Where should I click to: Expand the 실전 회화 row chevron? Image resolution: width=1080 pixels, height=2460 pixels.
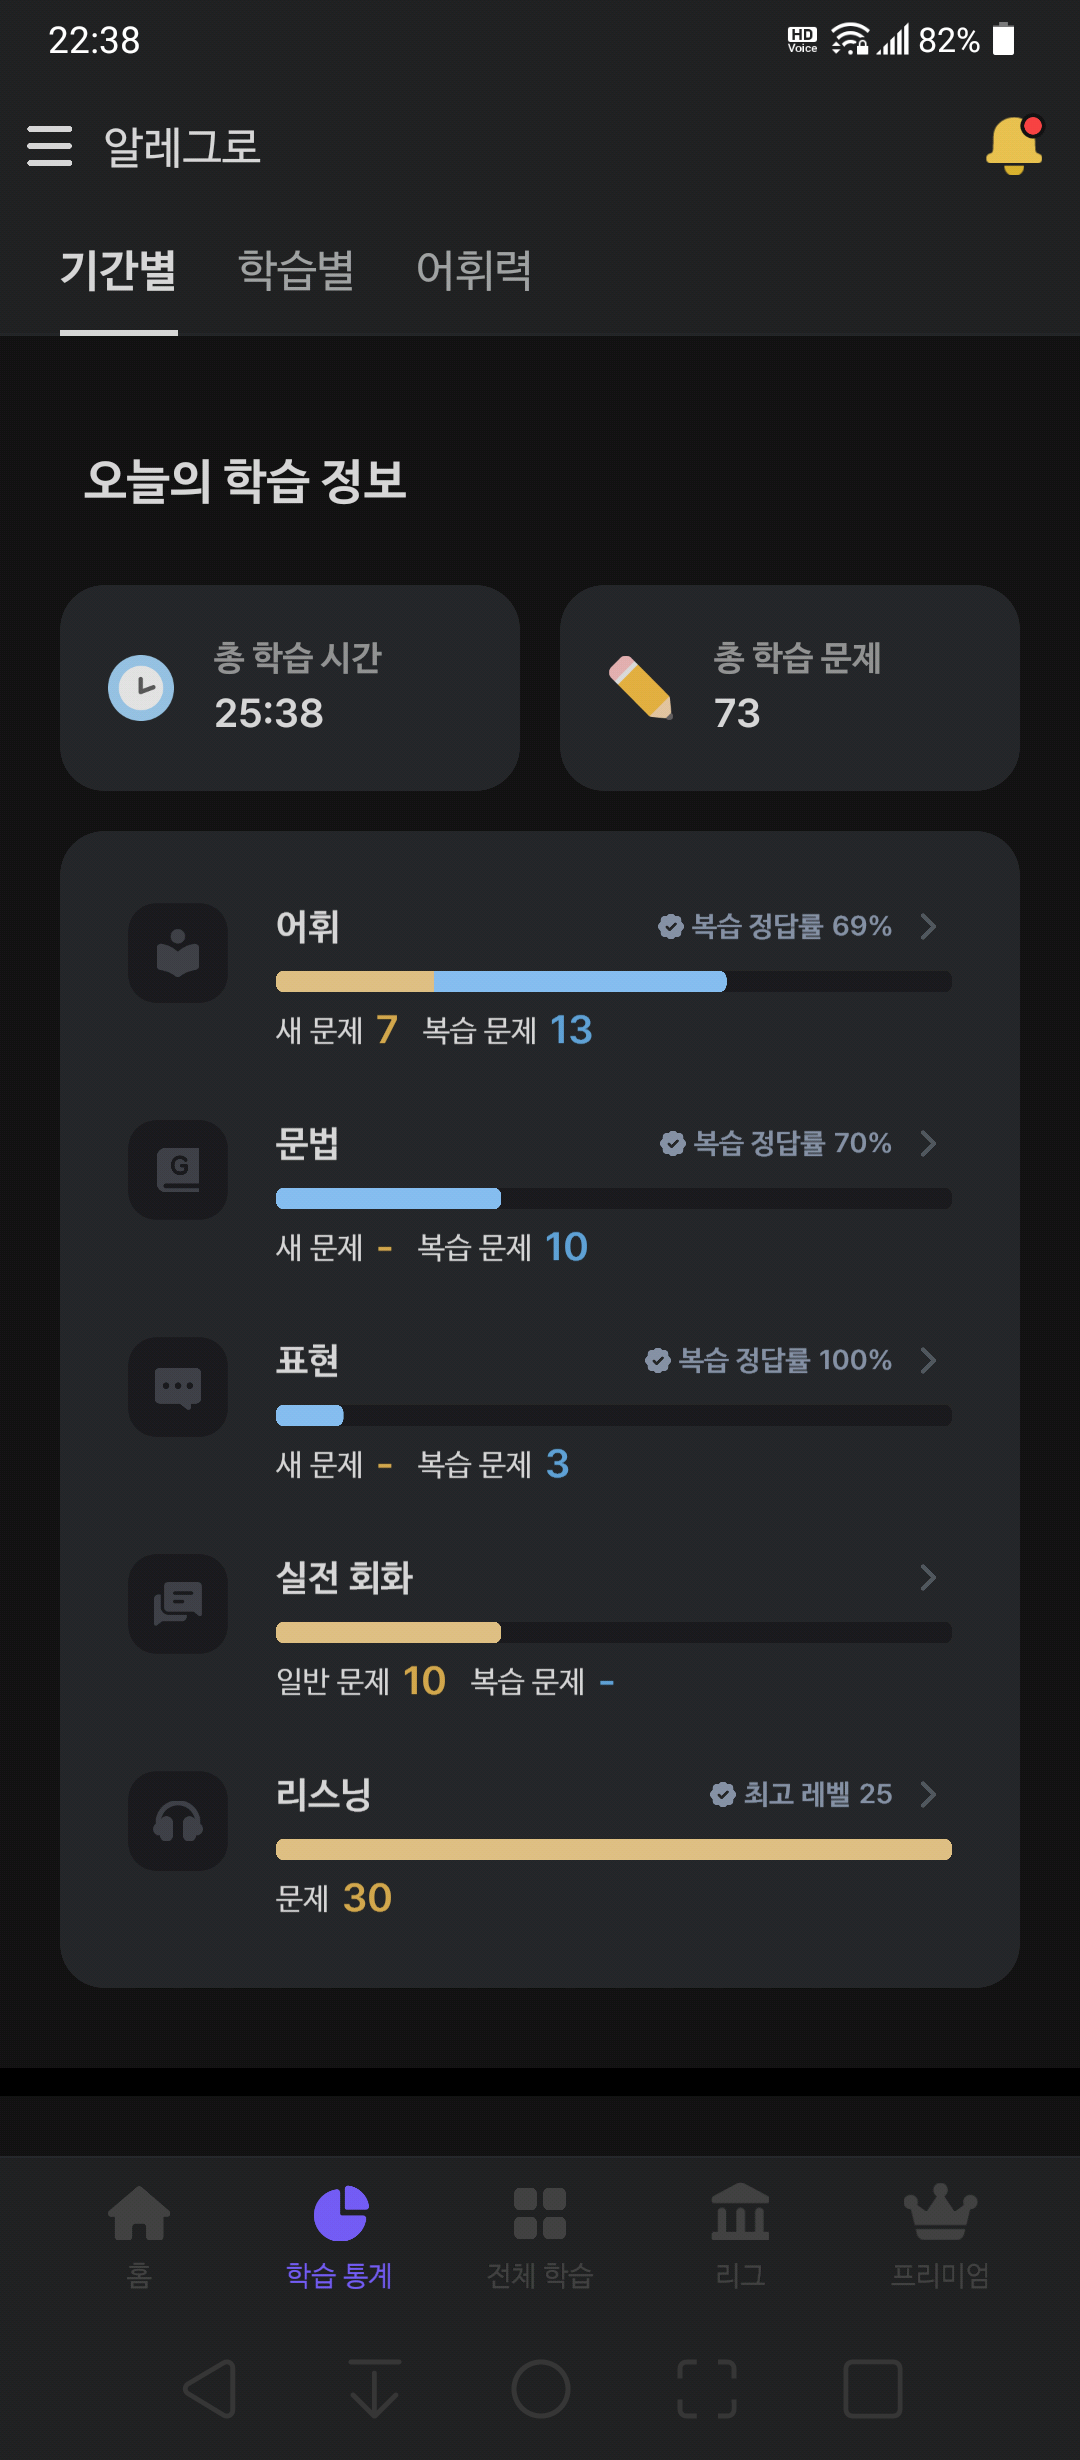[x=928, y=1577]
